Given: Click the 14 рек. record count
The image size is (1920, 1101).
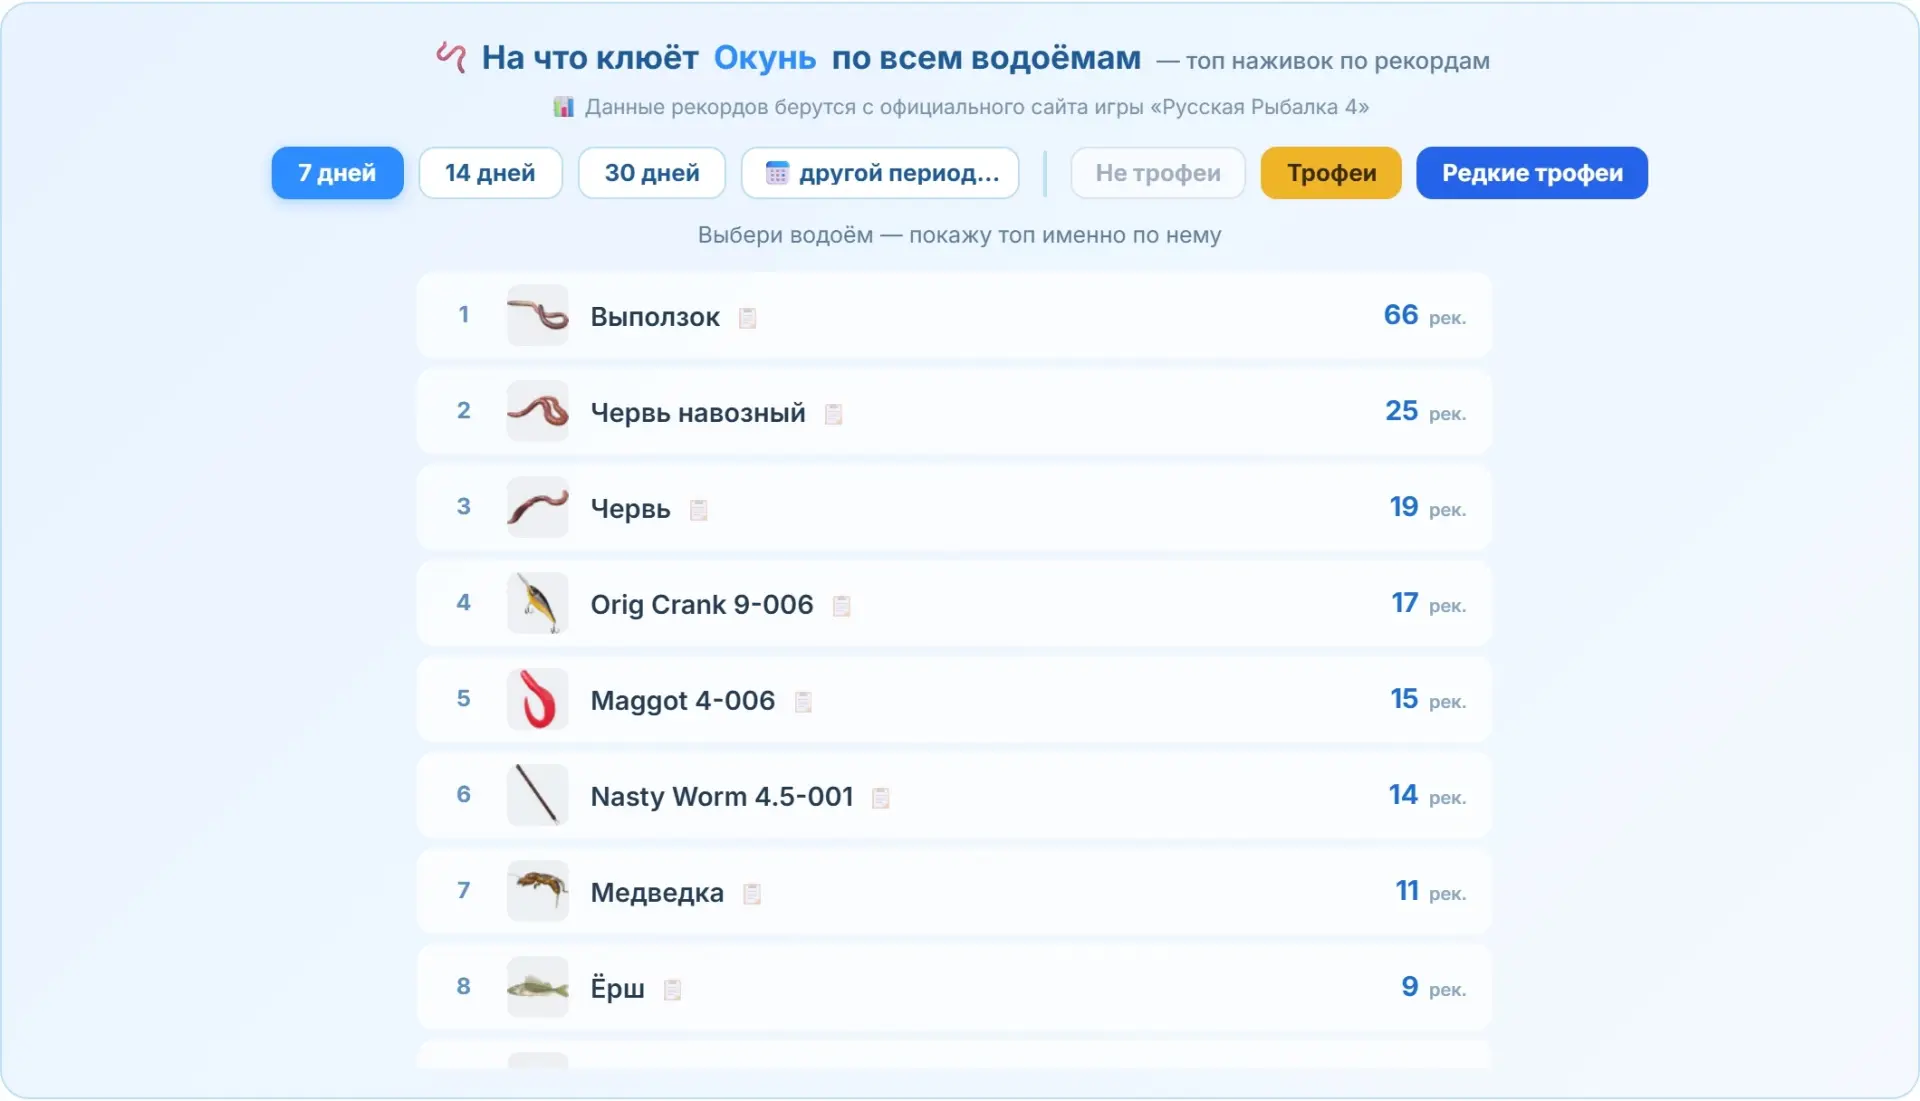Looking at the screenshot, I should (1427, 795).
